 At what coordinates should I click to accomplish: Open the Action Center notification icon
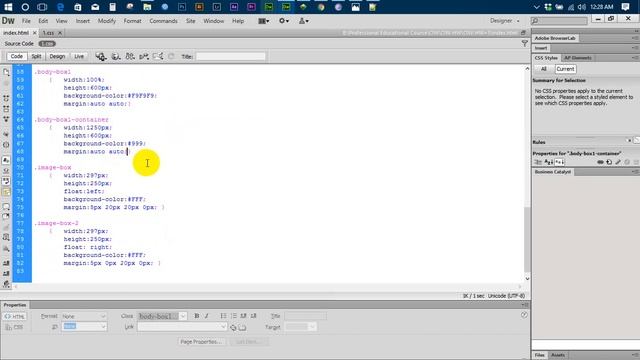pos(625,7)
